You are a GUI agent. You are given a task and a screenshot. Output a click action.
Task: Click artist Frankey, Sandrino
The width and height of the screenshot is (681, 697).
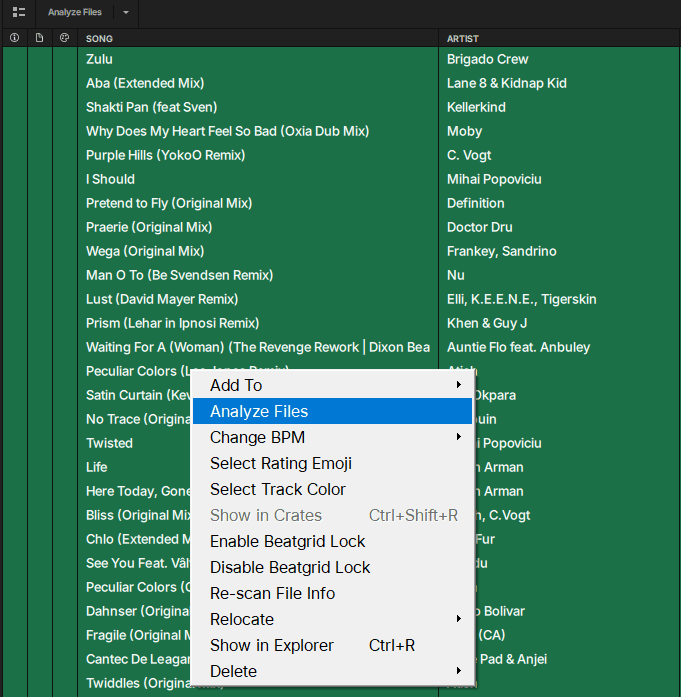501,251
